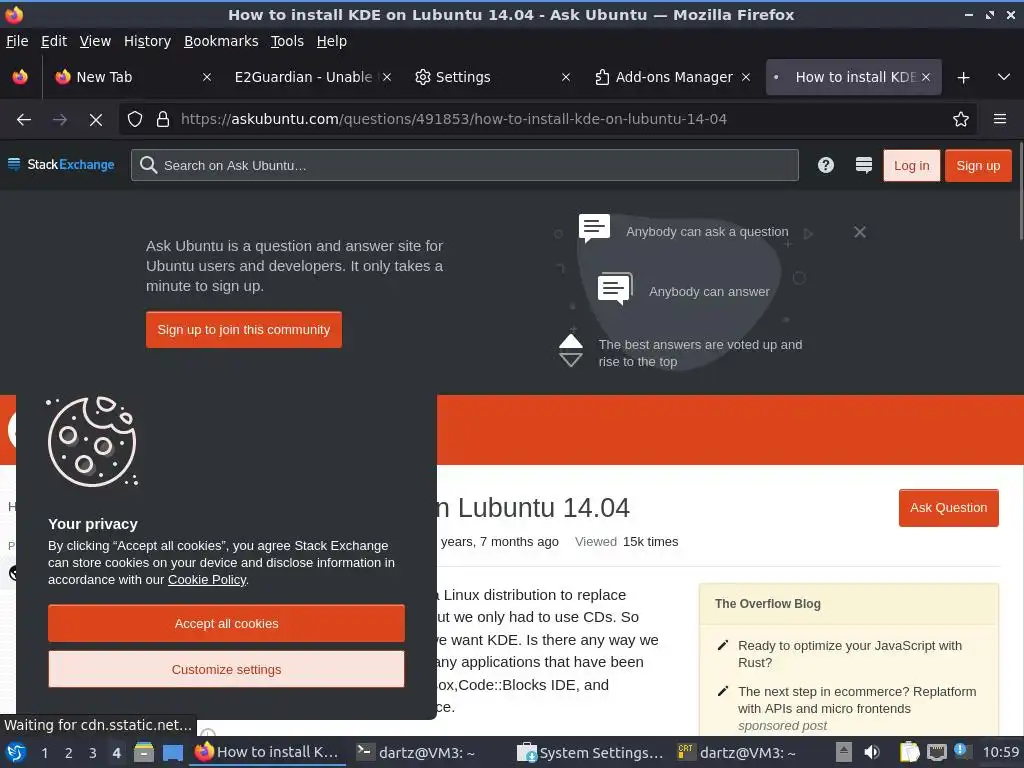This screenshot has height=768, width=1024.
Task: Open the update notifier tray icon
Action: pyautogui.click(x=961, y=750)
